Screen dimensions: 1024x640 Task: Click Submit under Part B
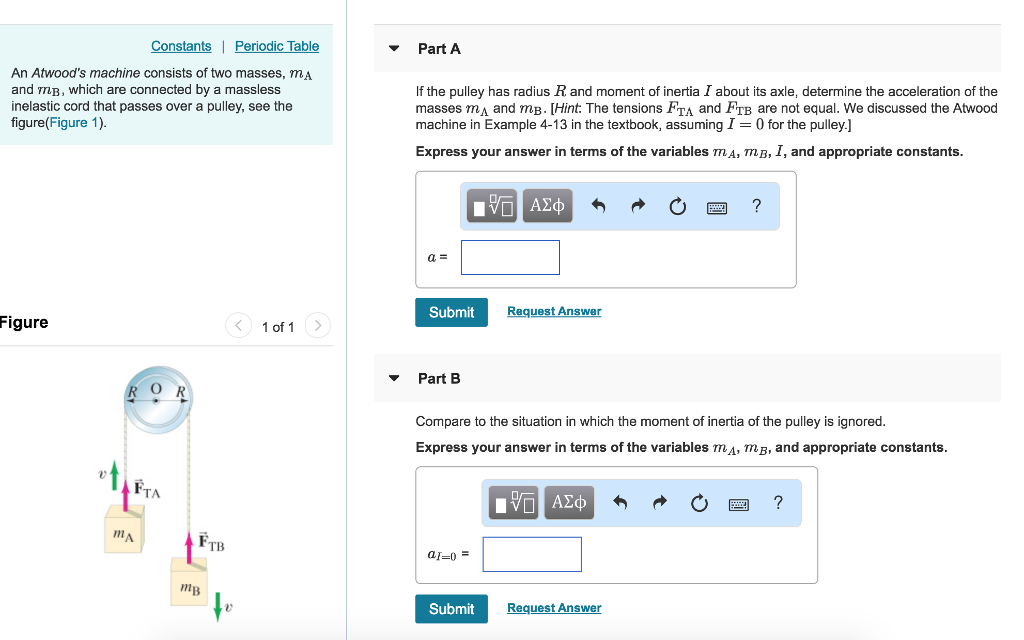point(451,608)
